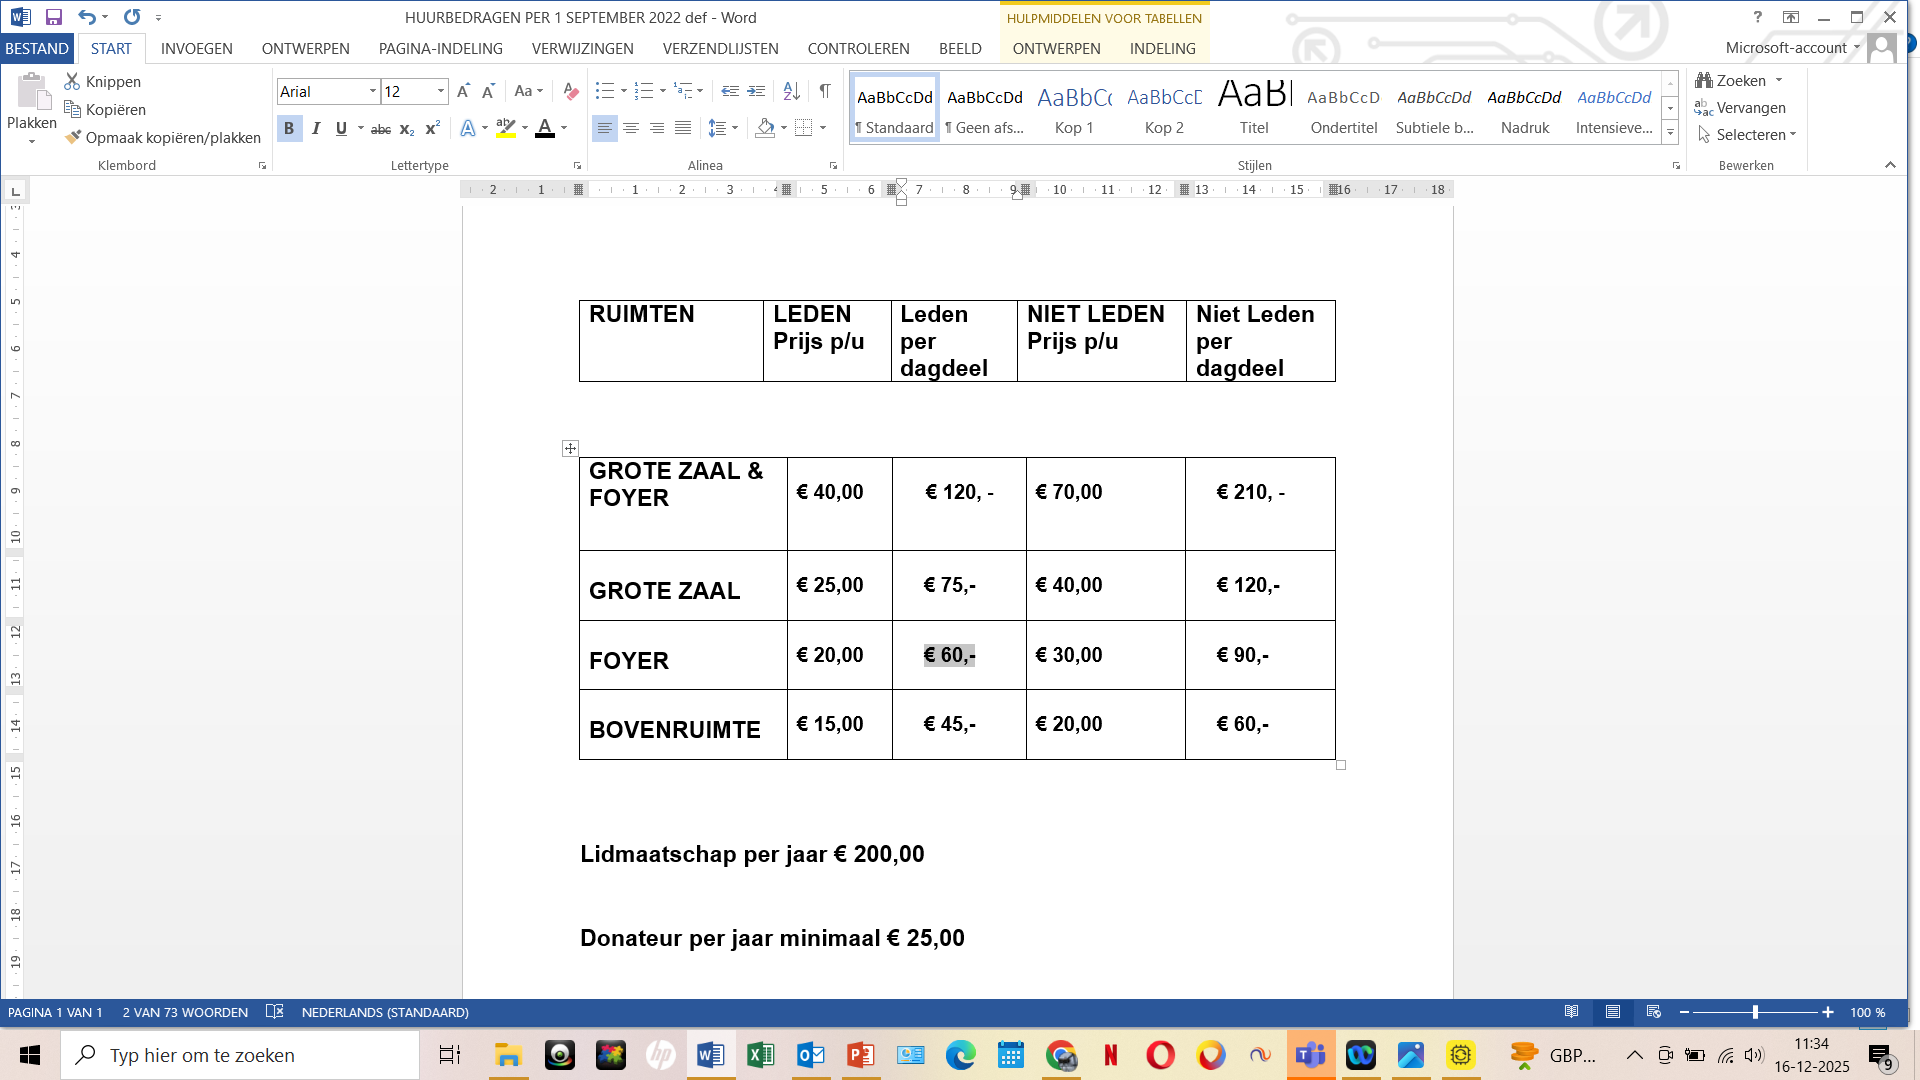The height and width of the screenshot is (1080, 1920).
Task: Expand the Styles gallery more arrow
Action: click(x=1670, y=133)
